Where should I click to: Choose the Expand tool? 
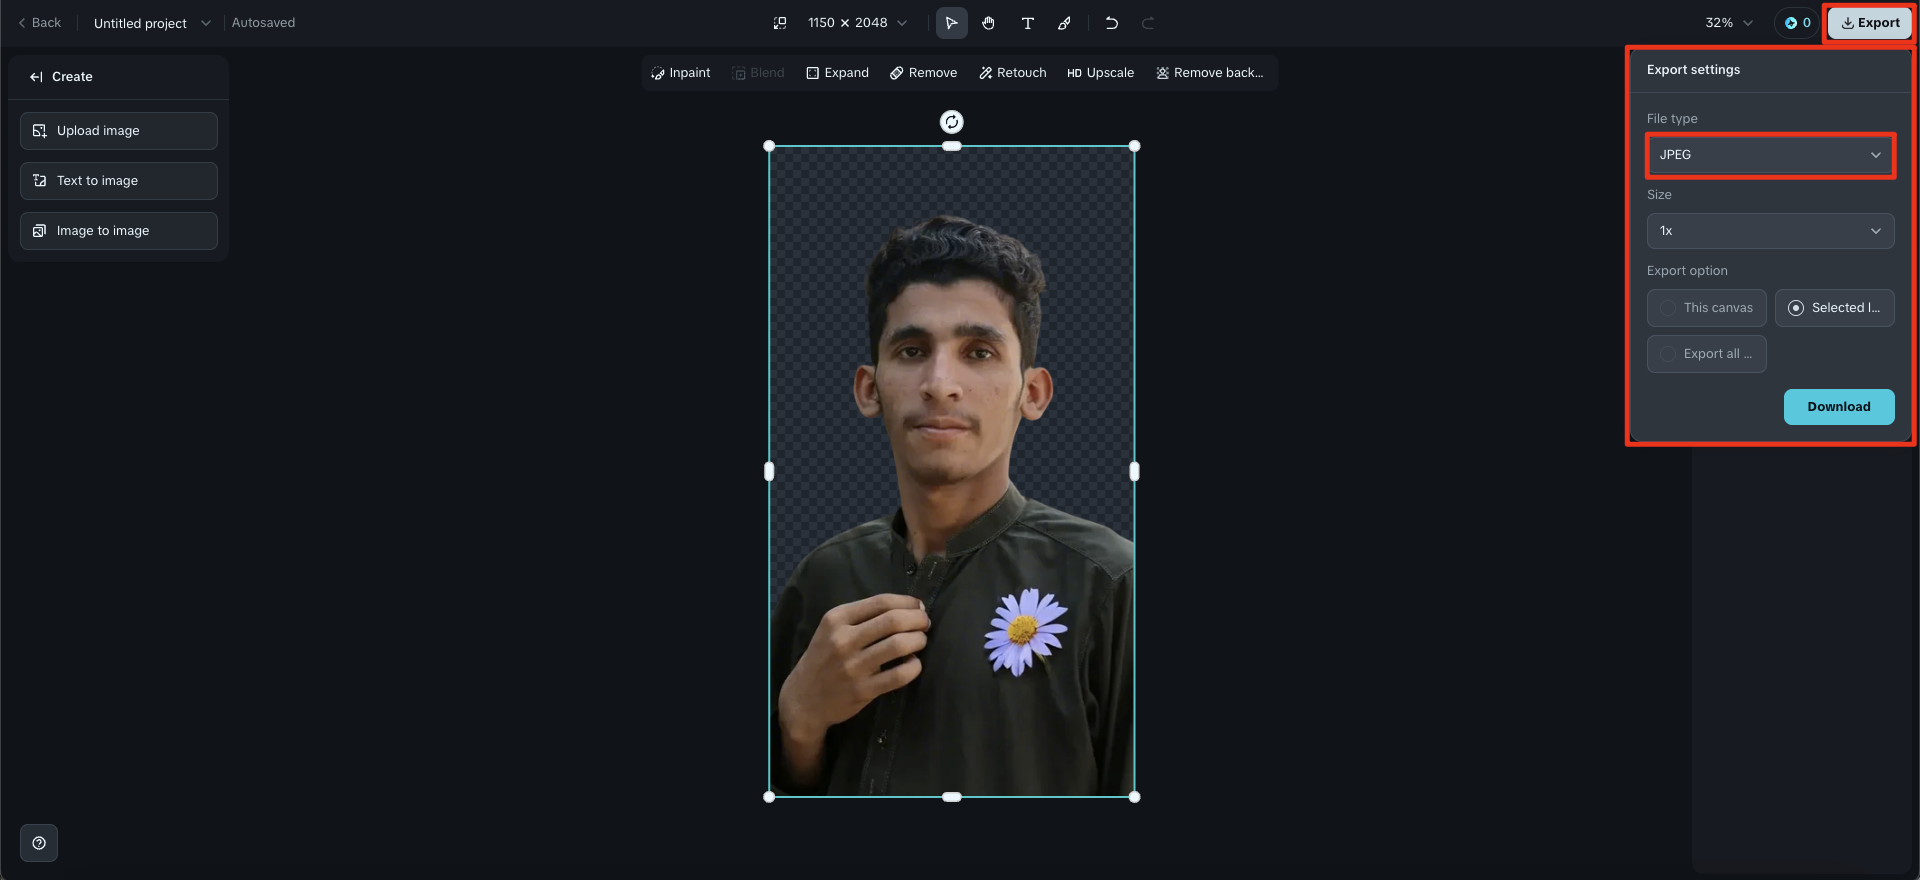[837, 73]
